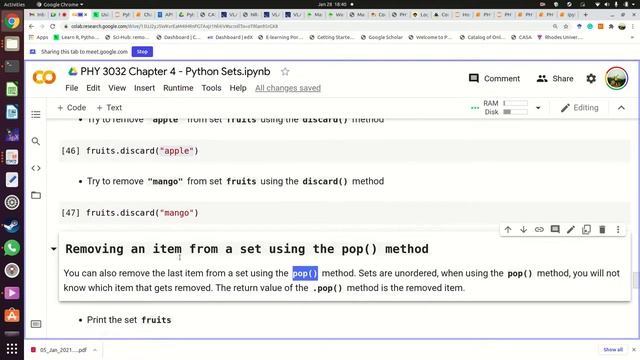Open more cell actions menu

point(618,229)
